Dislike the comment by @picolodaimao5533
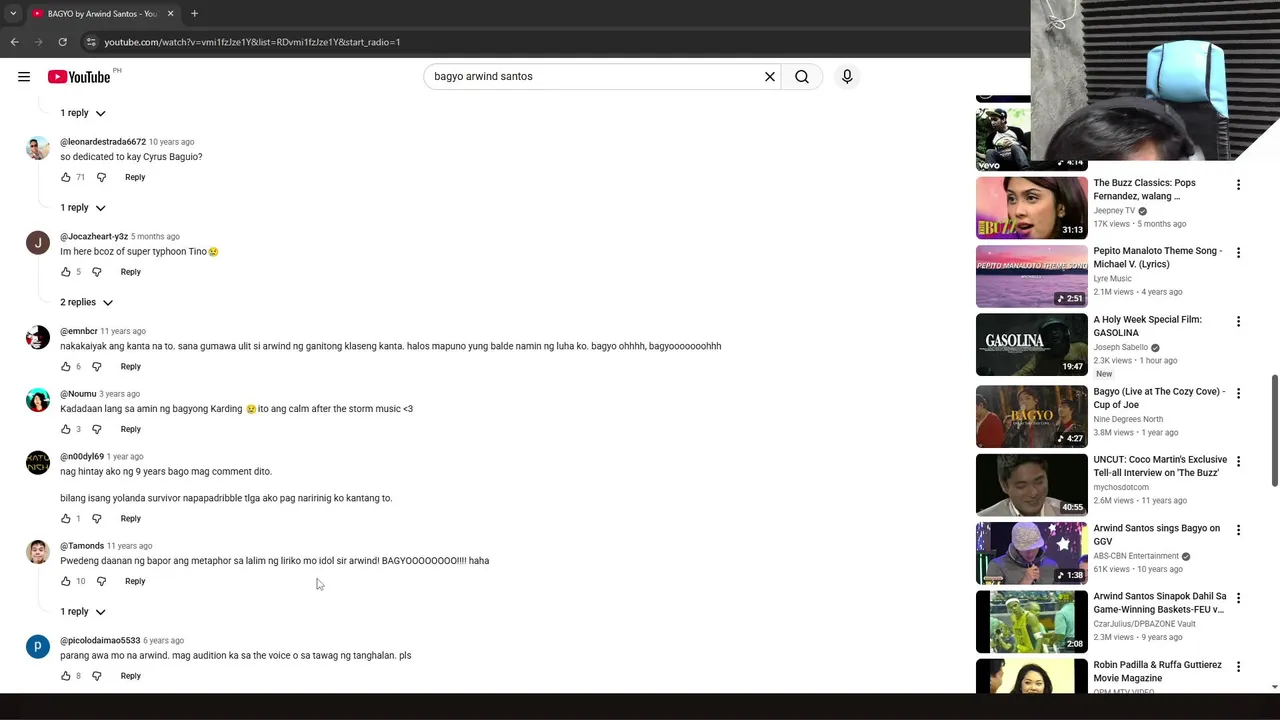Screen dimensions: 1280x720 pos(97,676)
